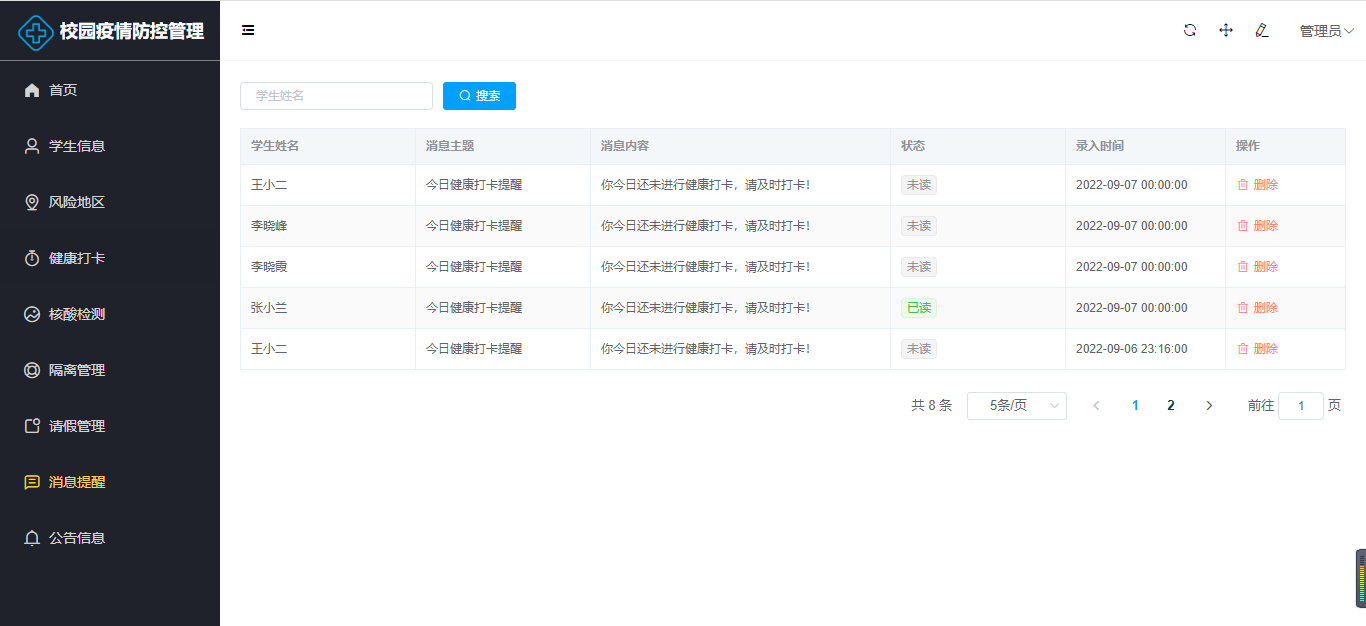Go to 风险地区 section
Image resolution: width=1366 pixels, height=626 pixels.
click(x=76, y=202)
